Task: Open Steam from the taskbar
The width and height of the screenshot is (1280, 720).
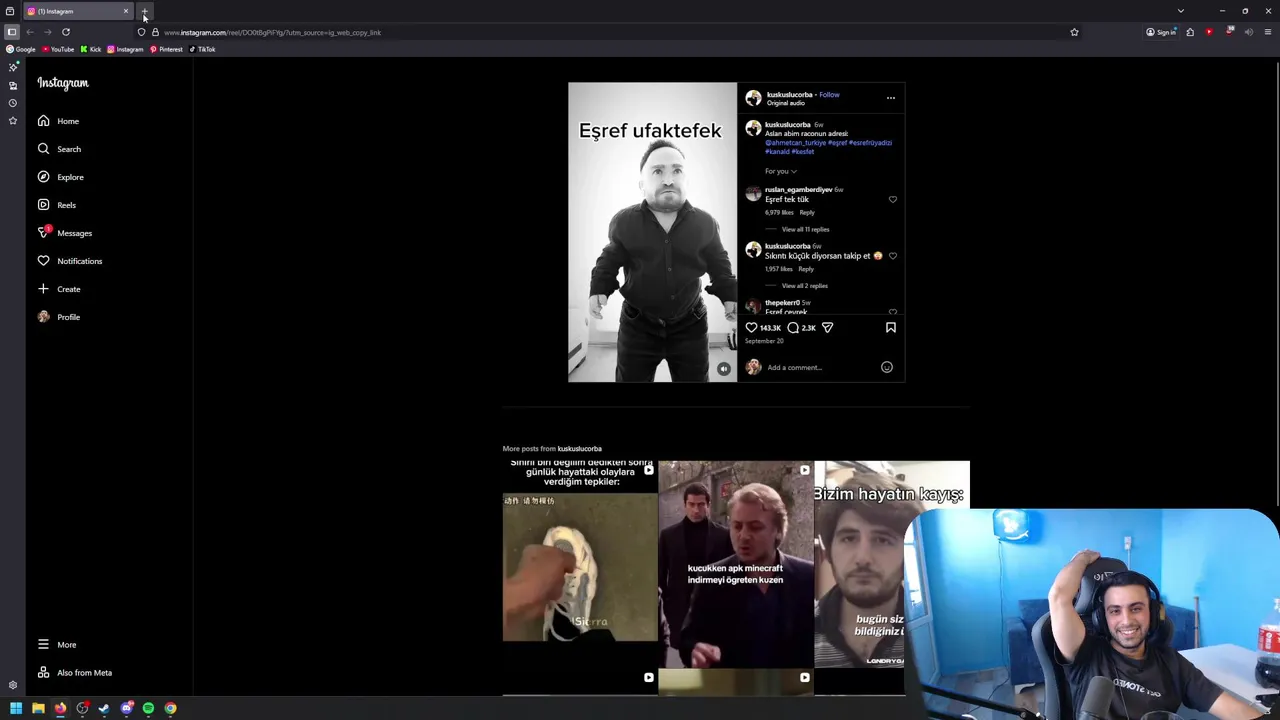Action: tap(104, 708)
